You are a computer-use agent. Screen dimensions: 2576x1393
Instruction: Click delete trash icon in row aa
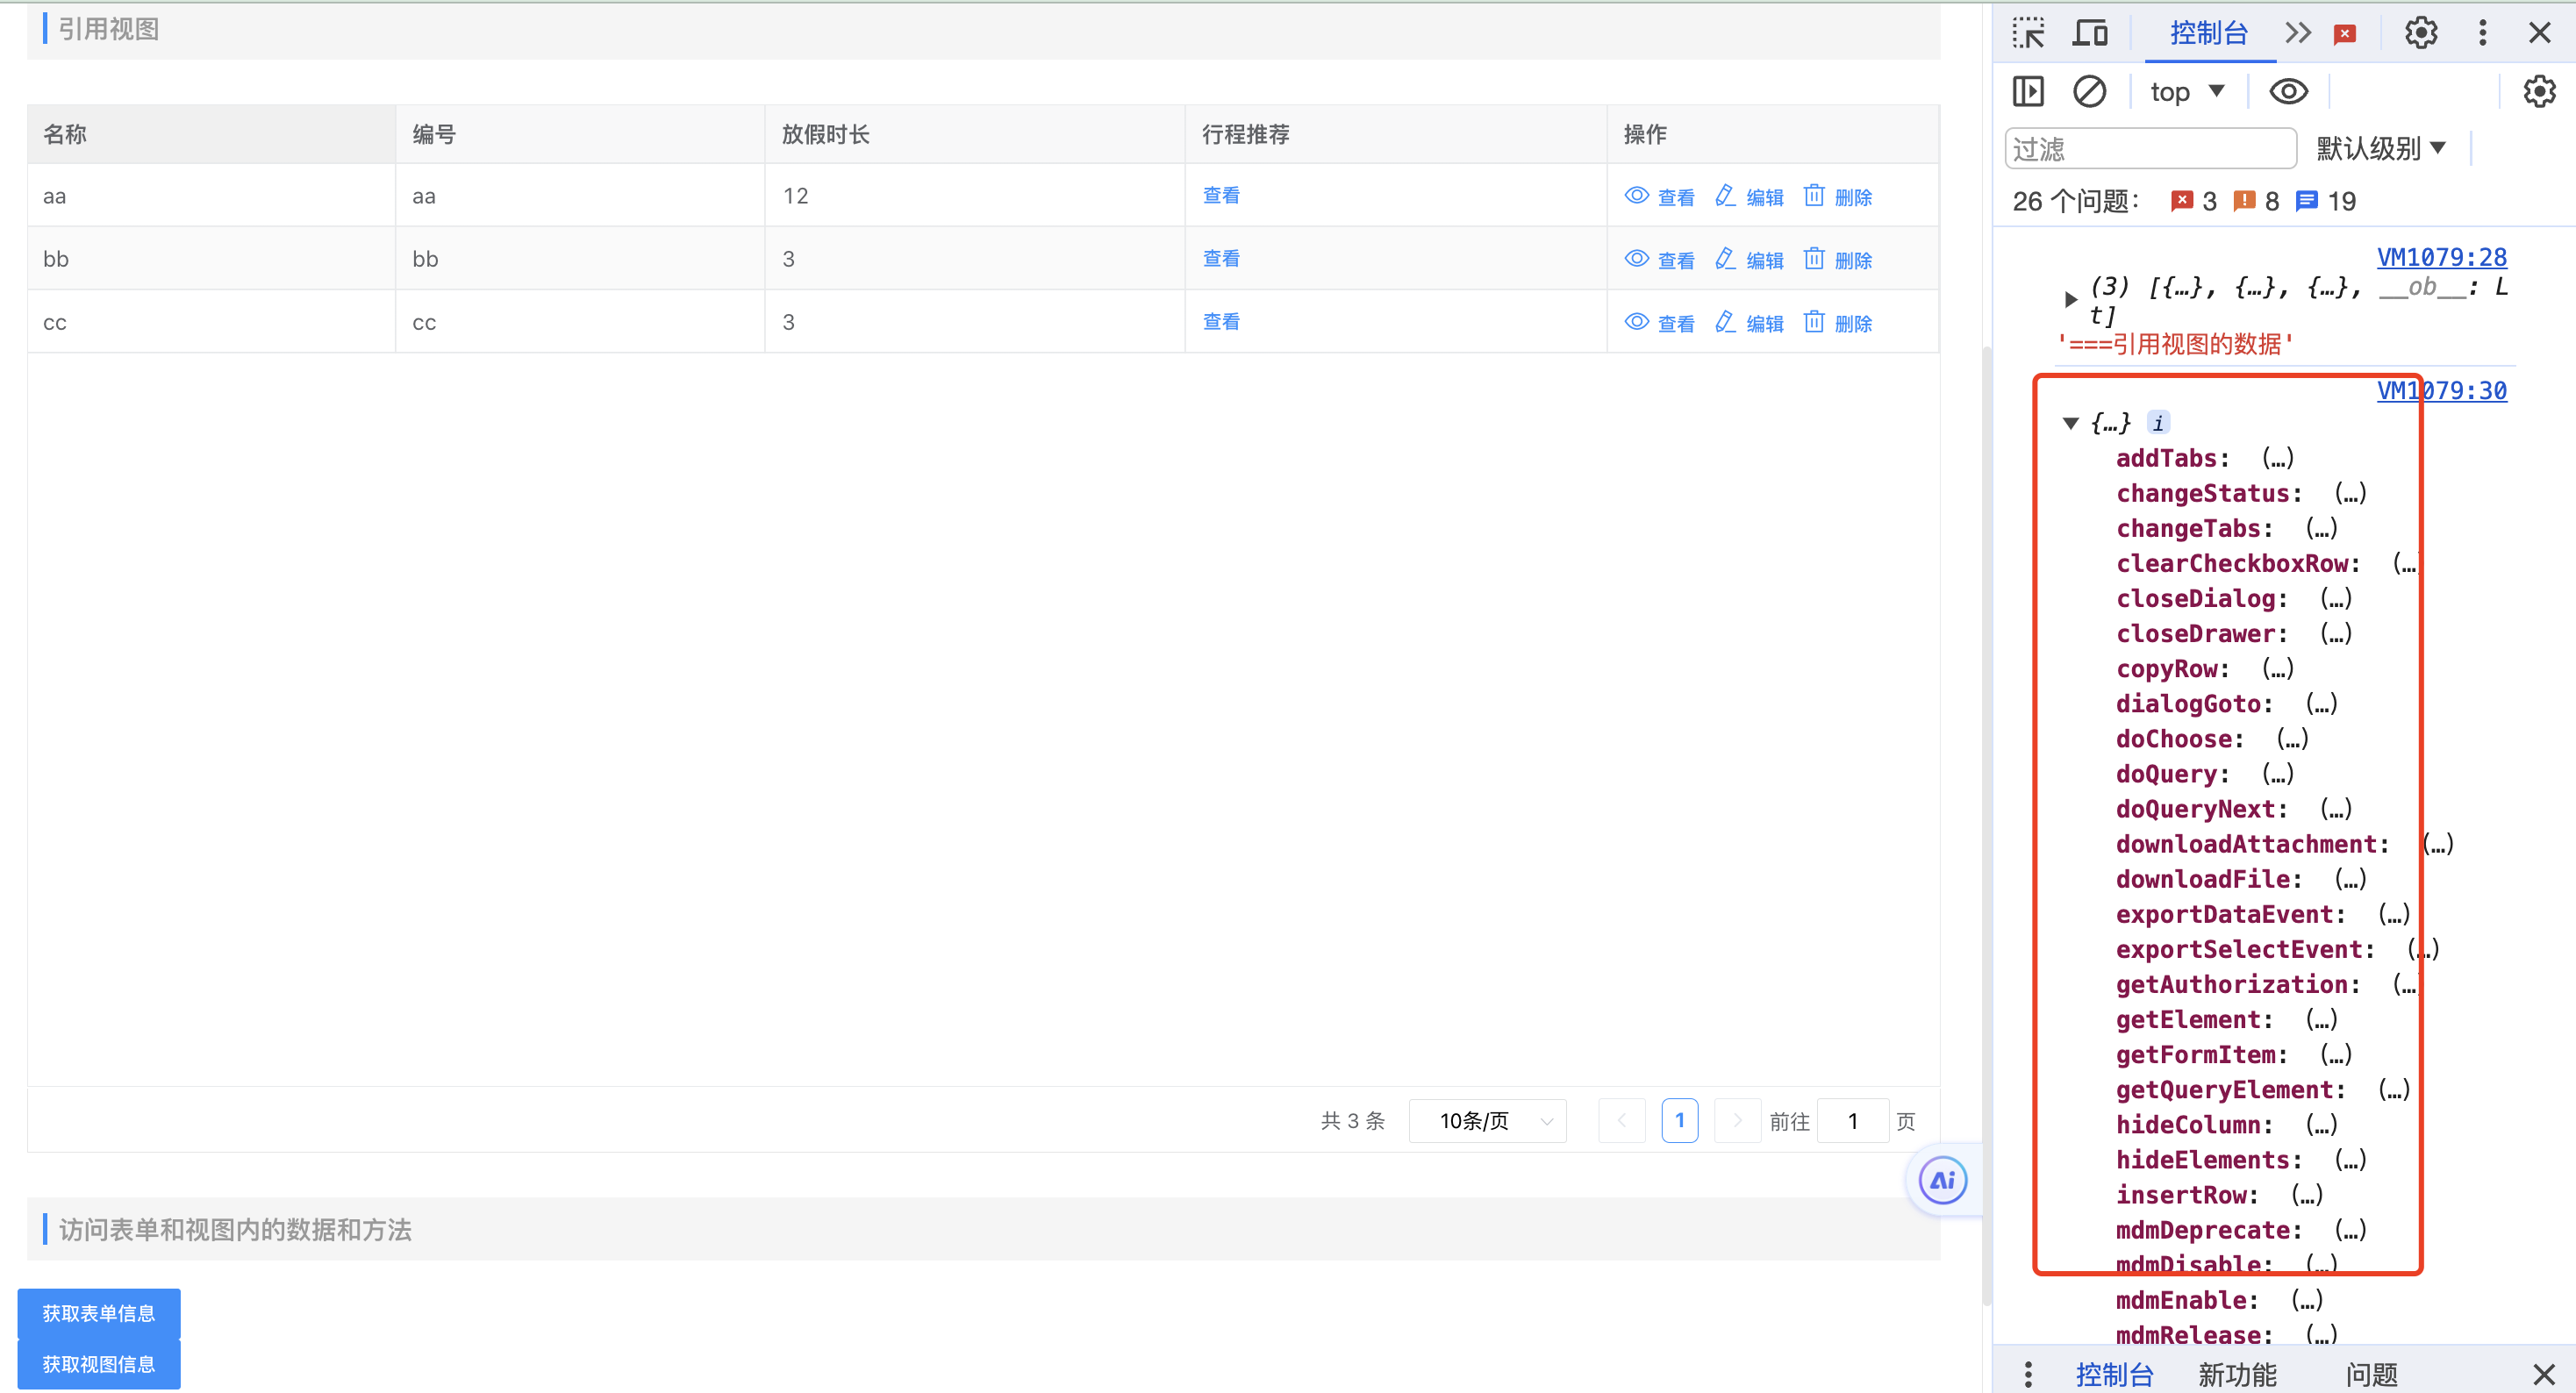[x=1813, y=196]
